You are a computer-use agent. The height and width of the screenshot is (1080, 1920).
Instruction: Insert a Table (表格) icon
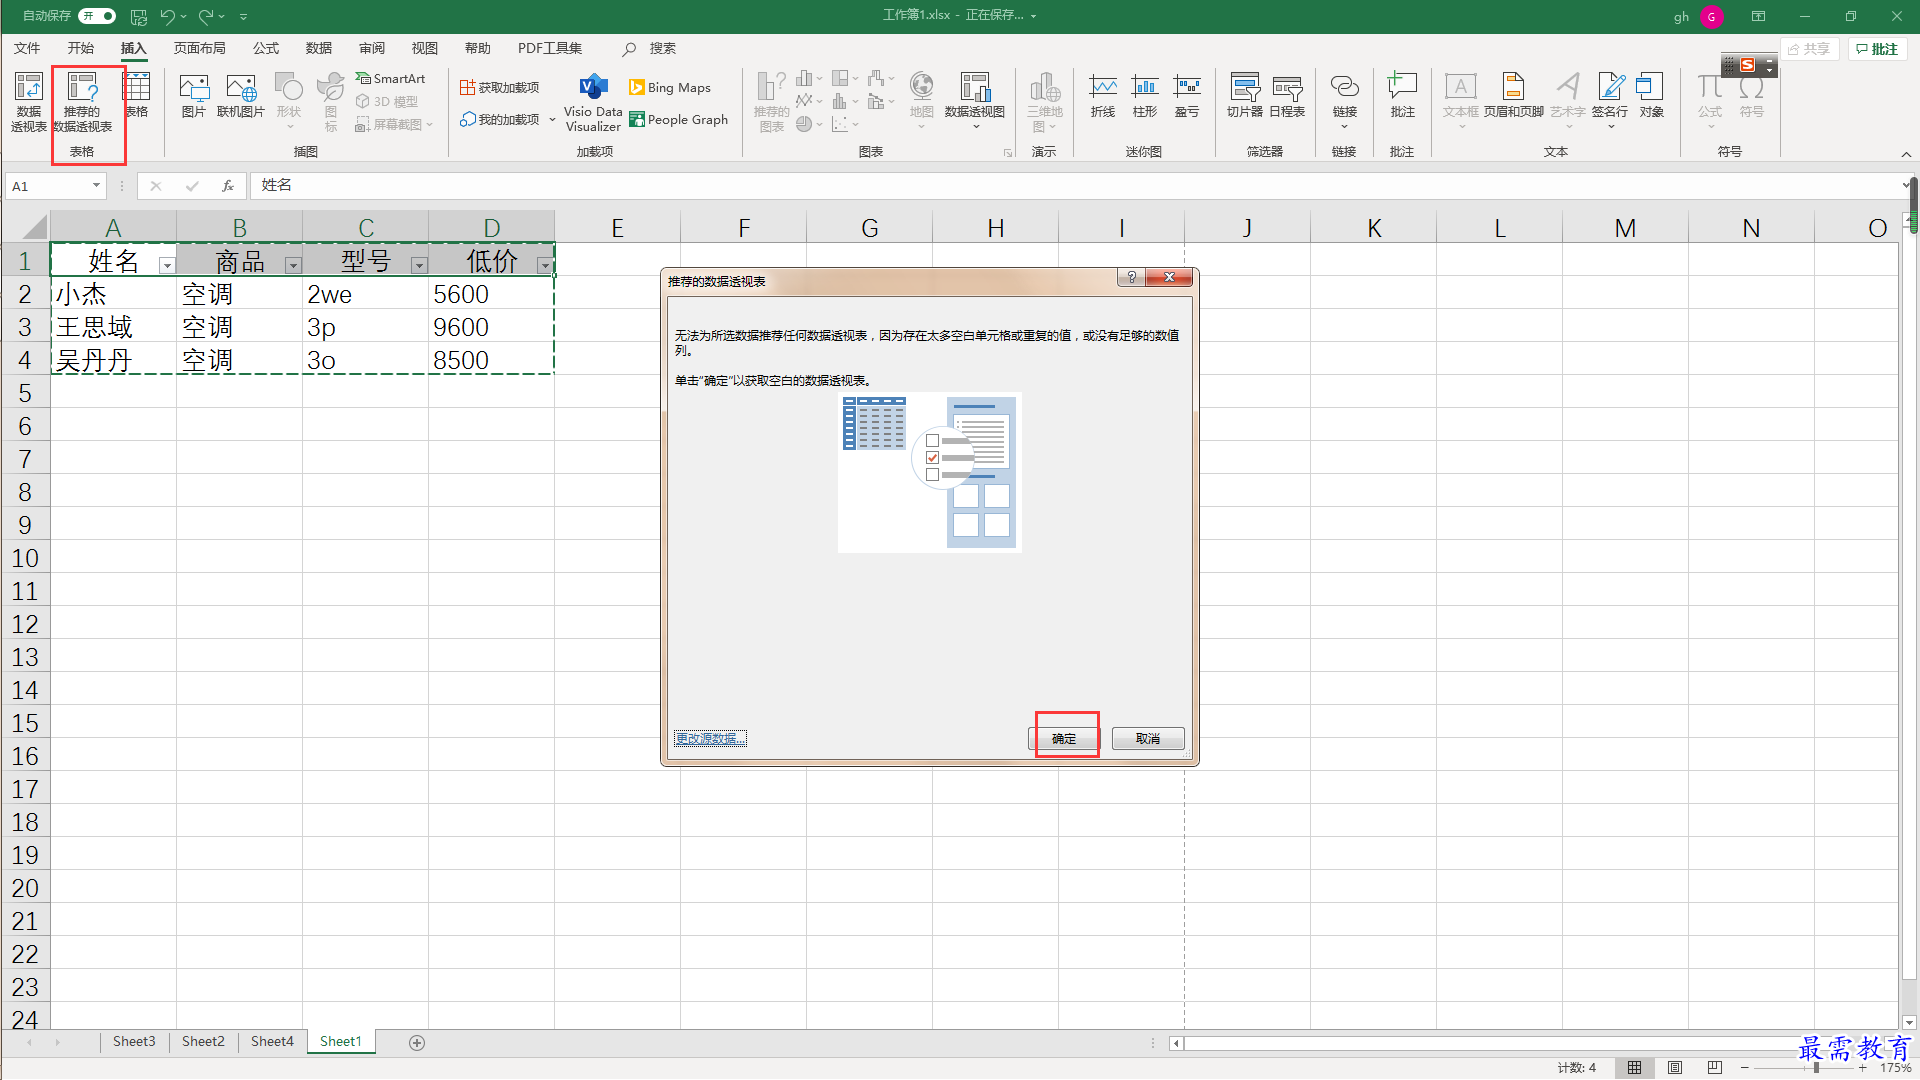tap(137, 95)
